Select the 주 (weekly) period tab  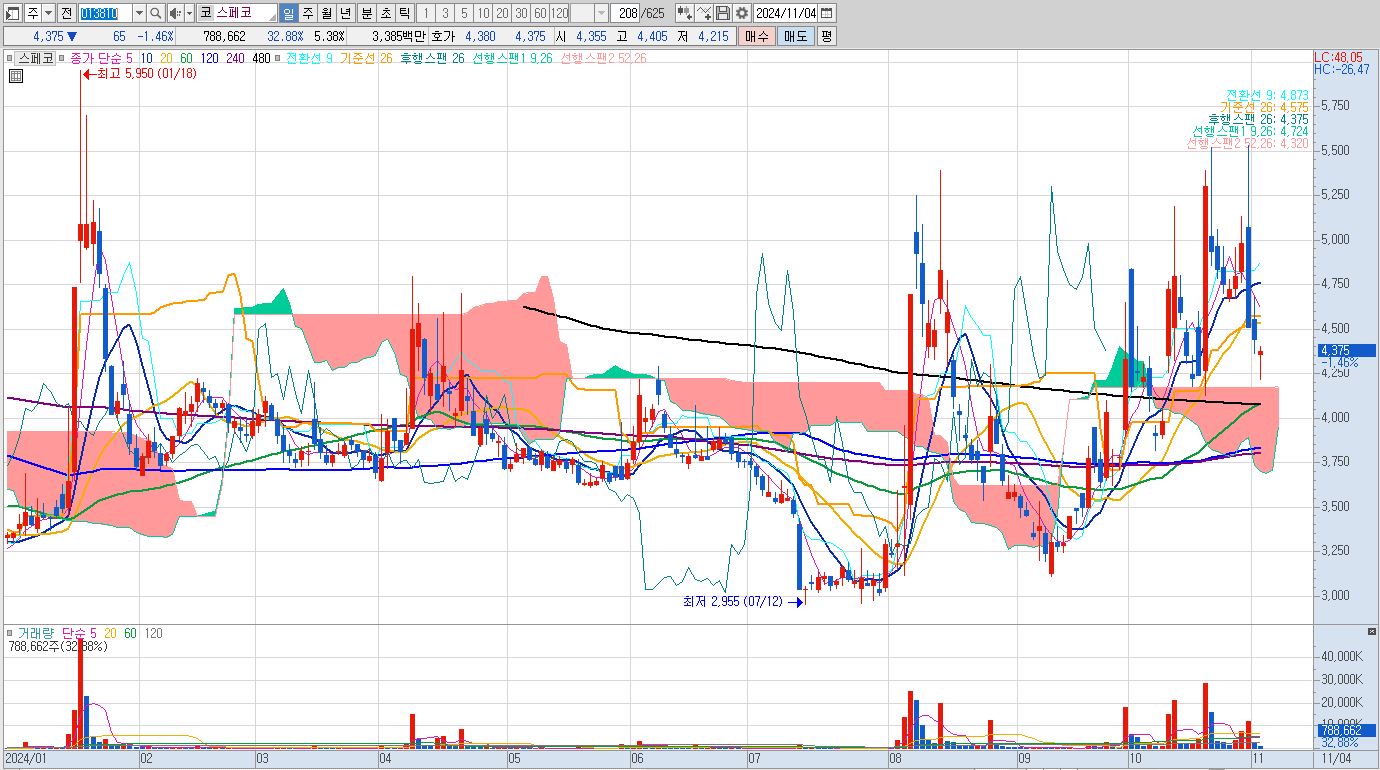307,13
